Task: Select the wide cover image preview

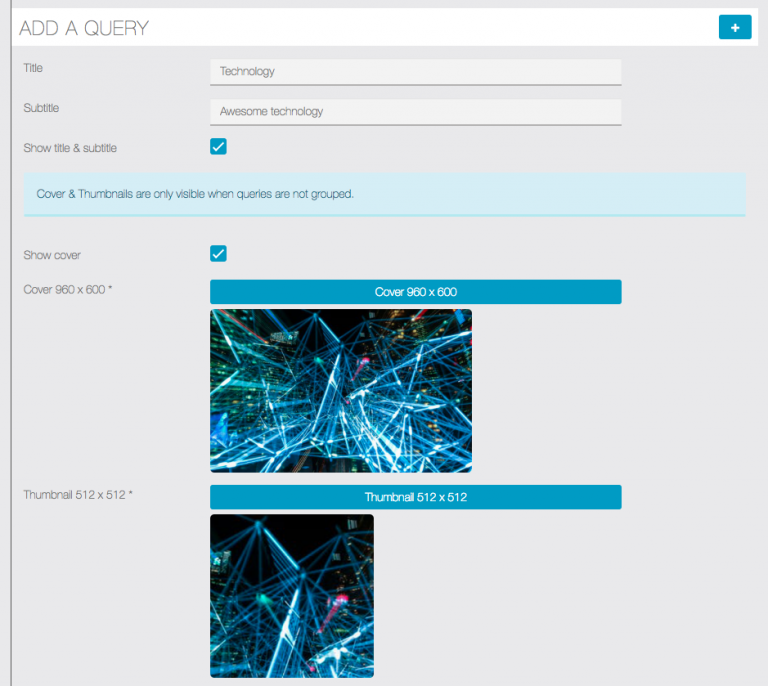Action: (x=340, y=390)
